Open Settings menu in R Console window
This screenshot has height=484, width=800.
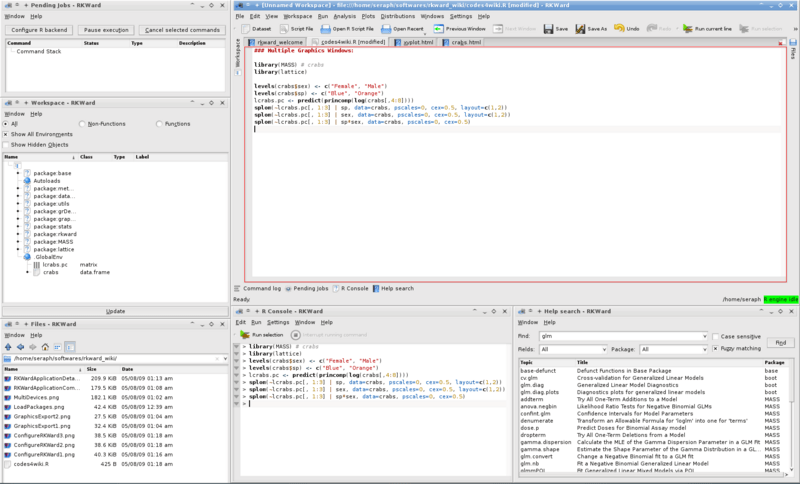pos(278,323)
